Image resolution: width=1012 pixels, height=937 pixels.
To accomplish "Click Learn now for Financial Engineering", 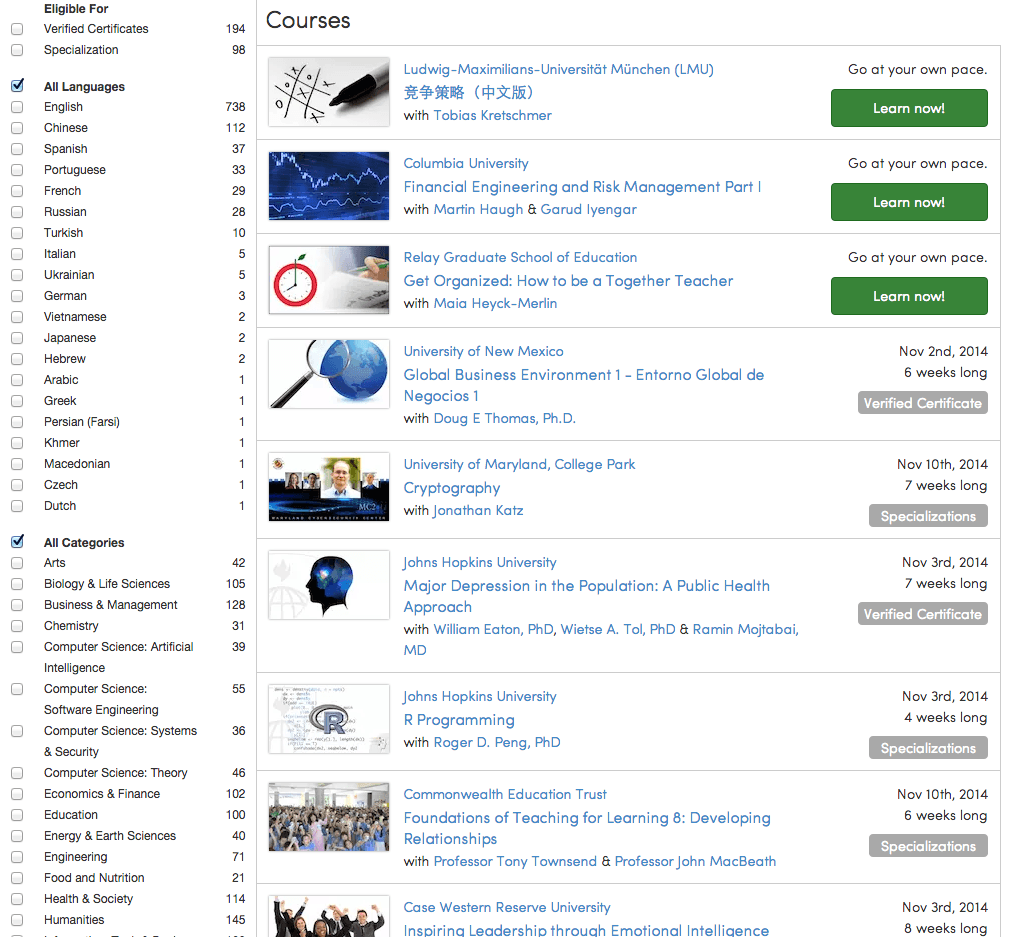I will click(909, 202).
